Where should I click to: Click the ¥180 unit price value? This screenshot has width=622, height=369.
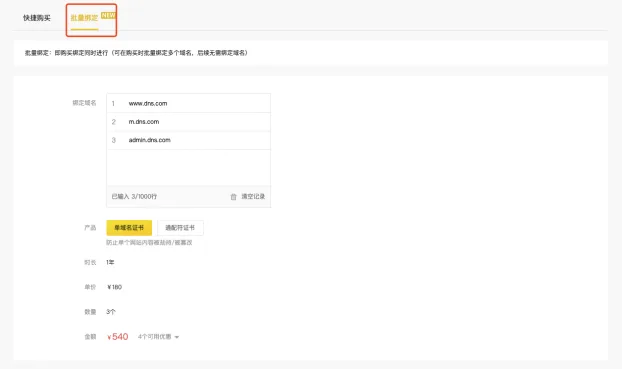pos(114,287)
